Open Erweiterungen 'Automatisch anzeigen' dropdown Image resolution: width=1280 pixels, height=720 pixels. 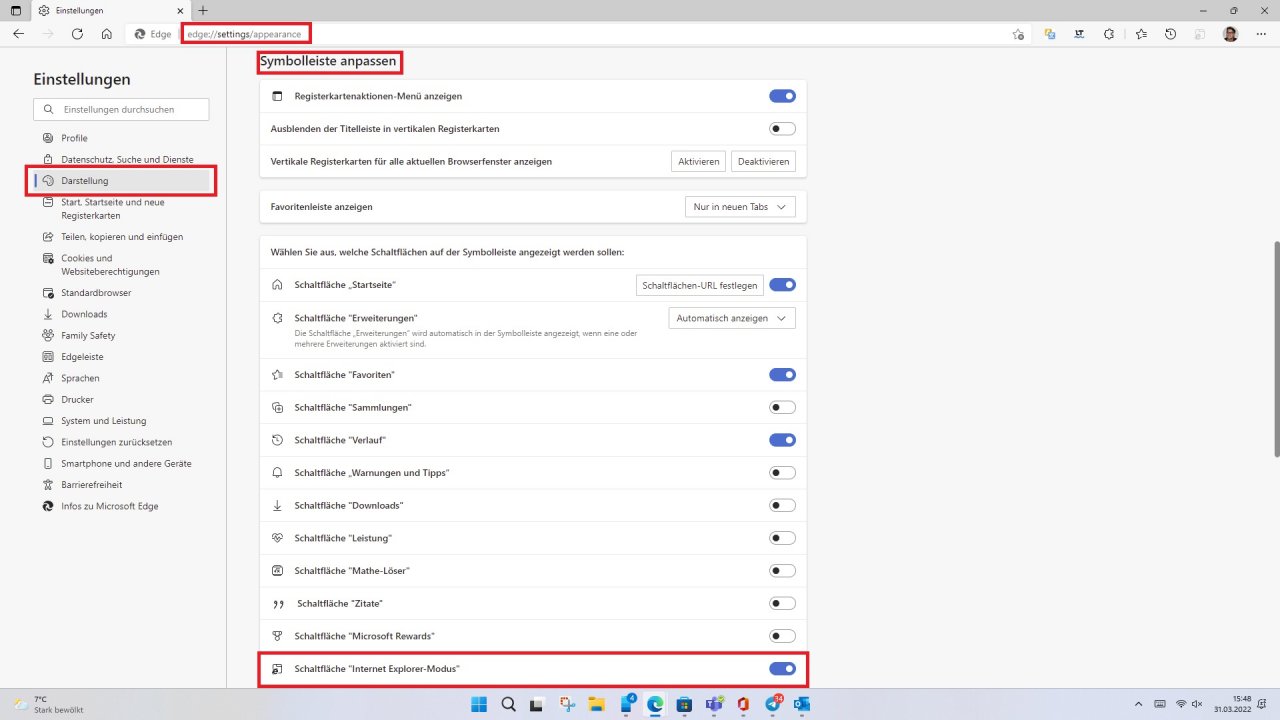[732, 318]
